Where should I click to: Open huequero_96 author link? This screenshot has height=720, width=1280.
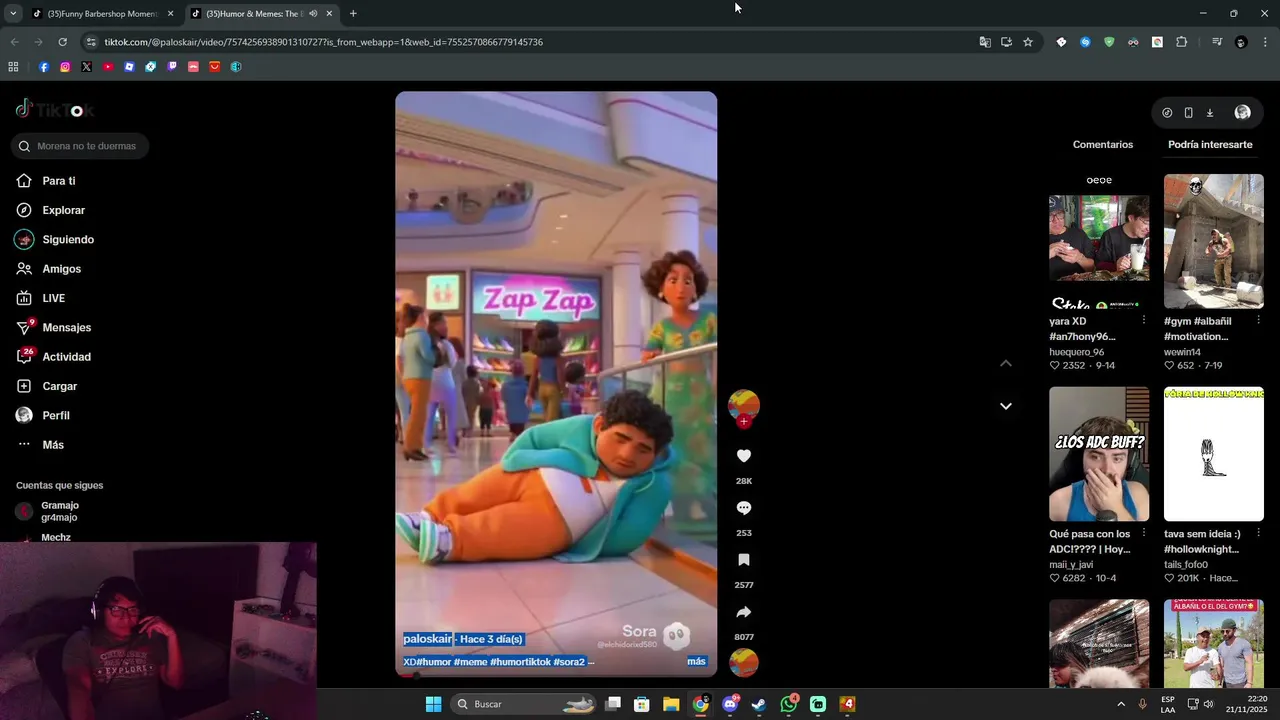coord(1077,352)
